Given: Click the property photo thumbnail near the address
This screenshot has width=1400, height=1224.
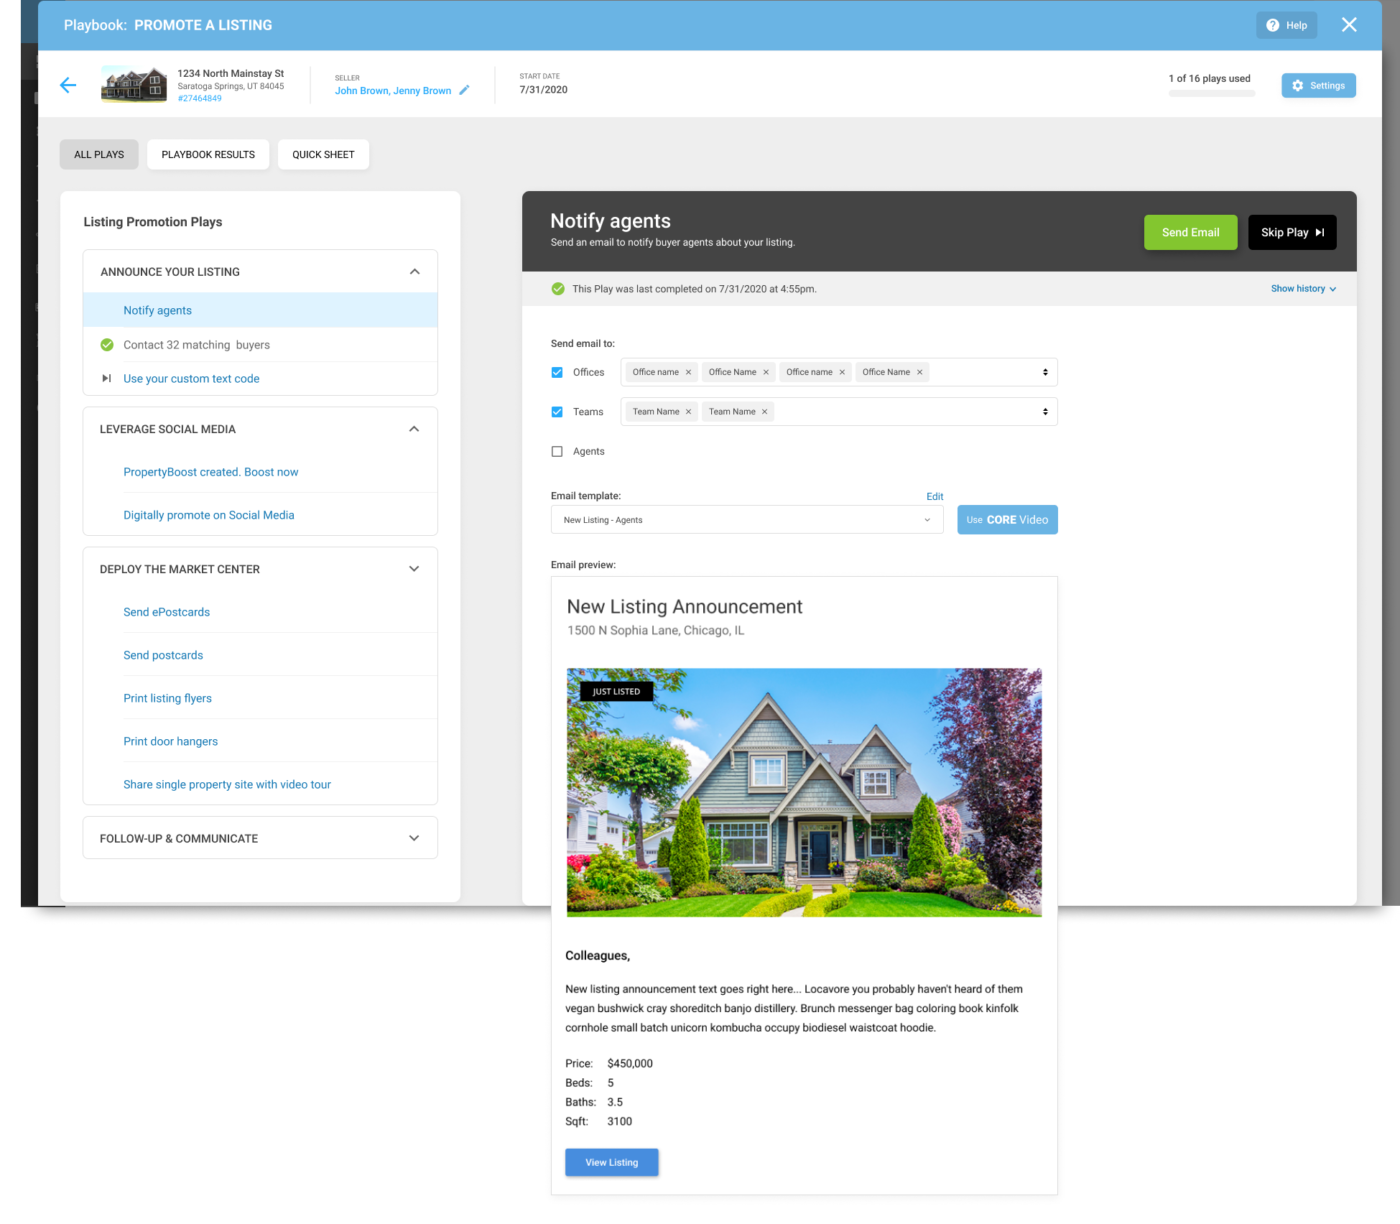Looking at the screenshot, I should click(x=133, y=85).
